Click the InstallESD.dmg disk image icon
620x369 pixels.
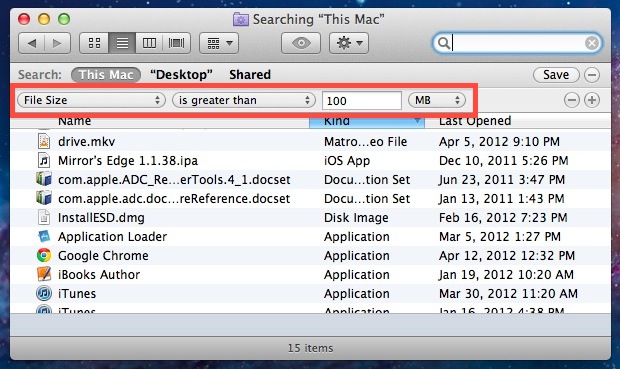(x=44, y=218)
